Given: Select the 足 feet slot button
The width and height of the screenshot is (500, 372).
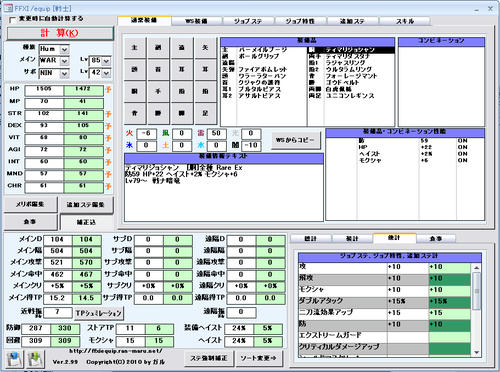Looking at the screenshot, I should (205, 113).
